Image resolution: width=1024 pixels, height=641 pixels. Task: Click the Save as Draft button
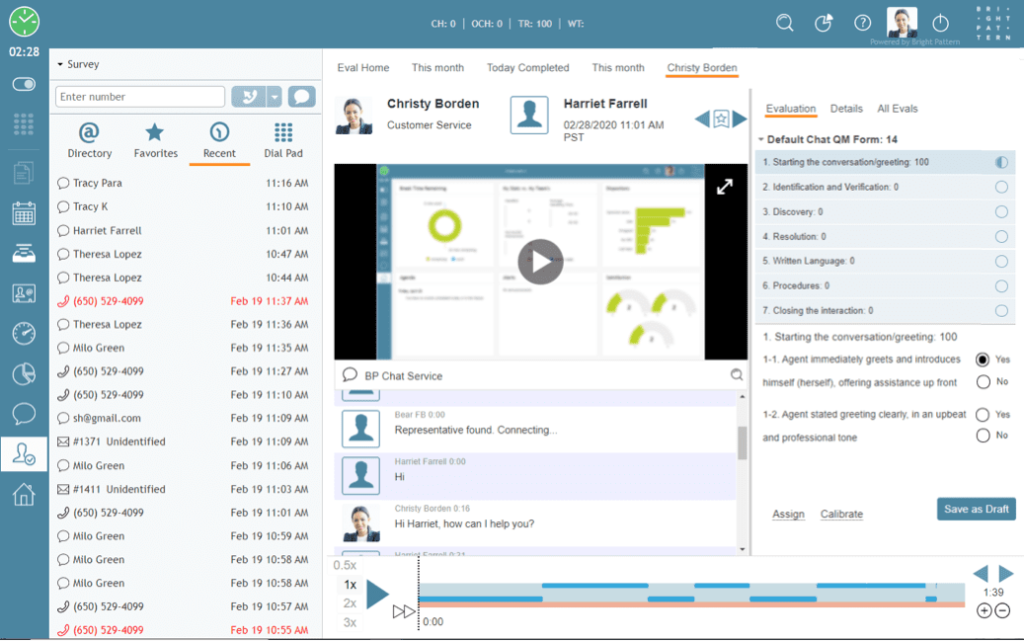point(975,509)
